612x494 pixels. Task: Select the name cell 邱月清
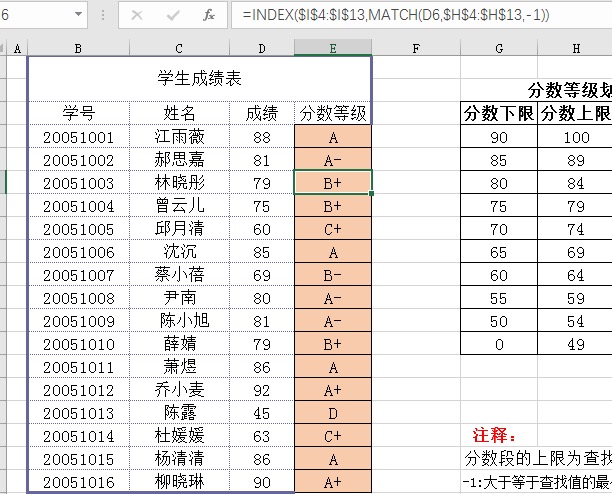pyautogui.click(x=180, y=229)
